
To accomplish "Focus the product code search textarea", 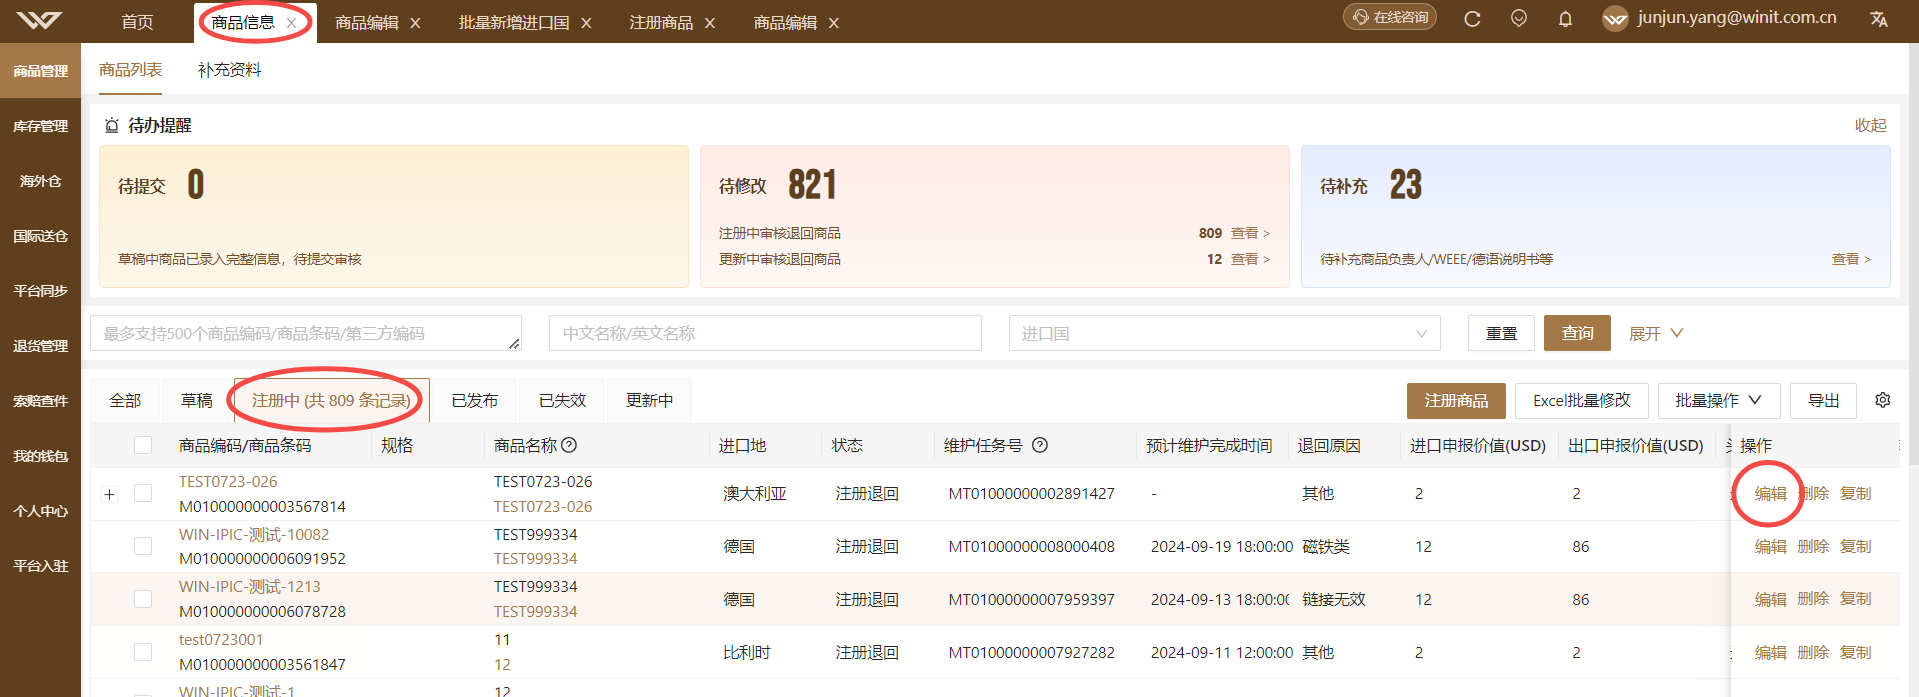I will coord(306,333).
